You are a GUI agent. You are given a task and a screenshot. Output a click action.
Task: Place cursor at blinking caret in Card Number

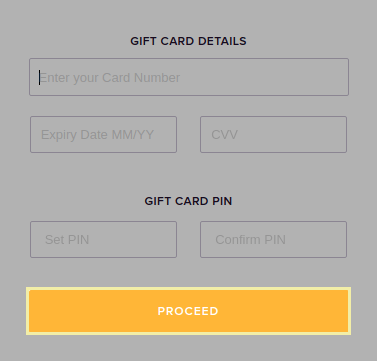(39, 77)
